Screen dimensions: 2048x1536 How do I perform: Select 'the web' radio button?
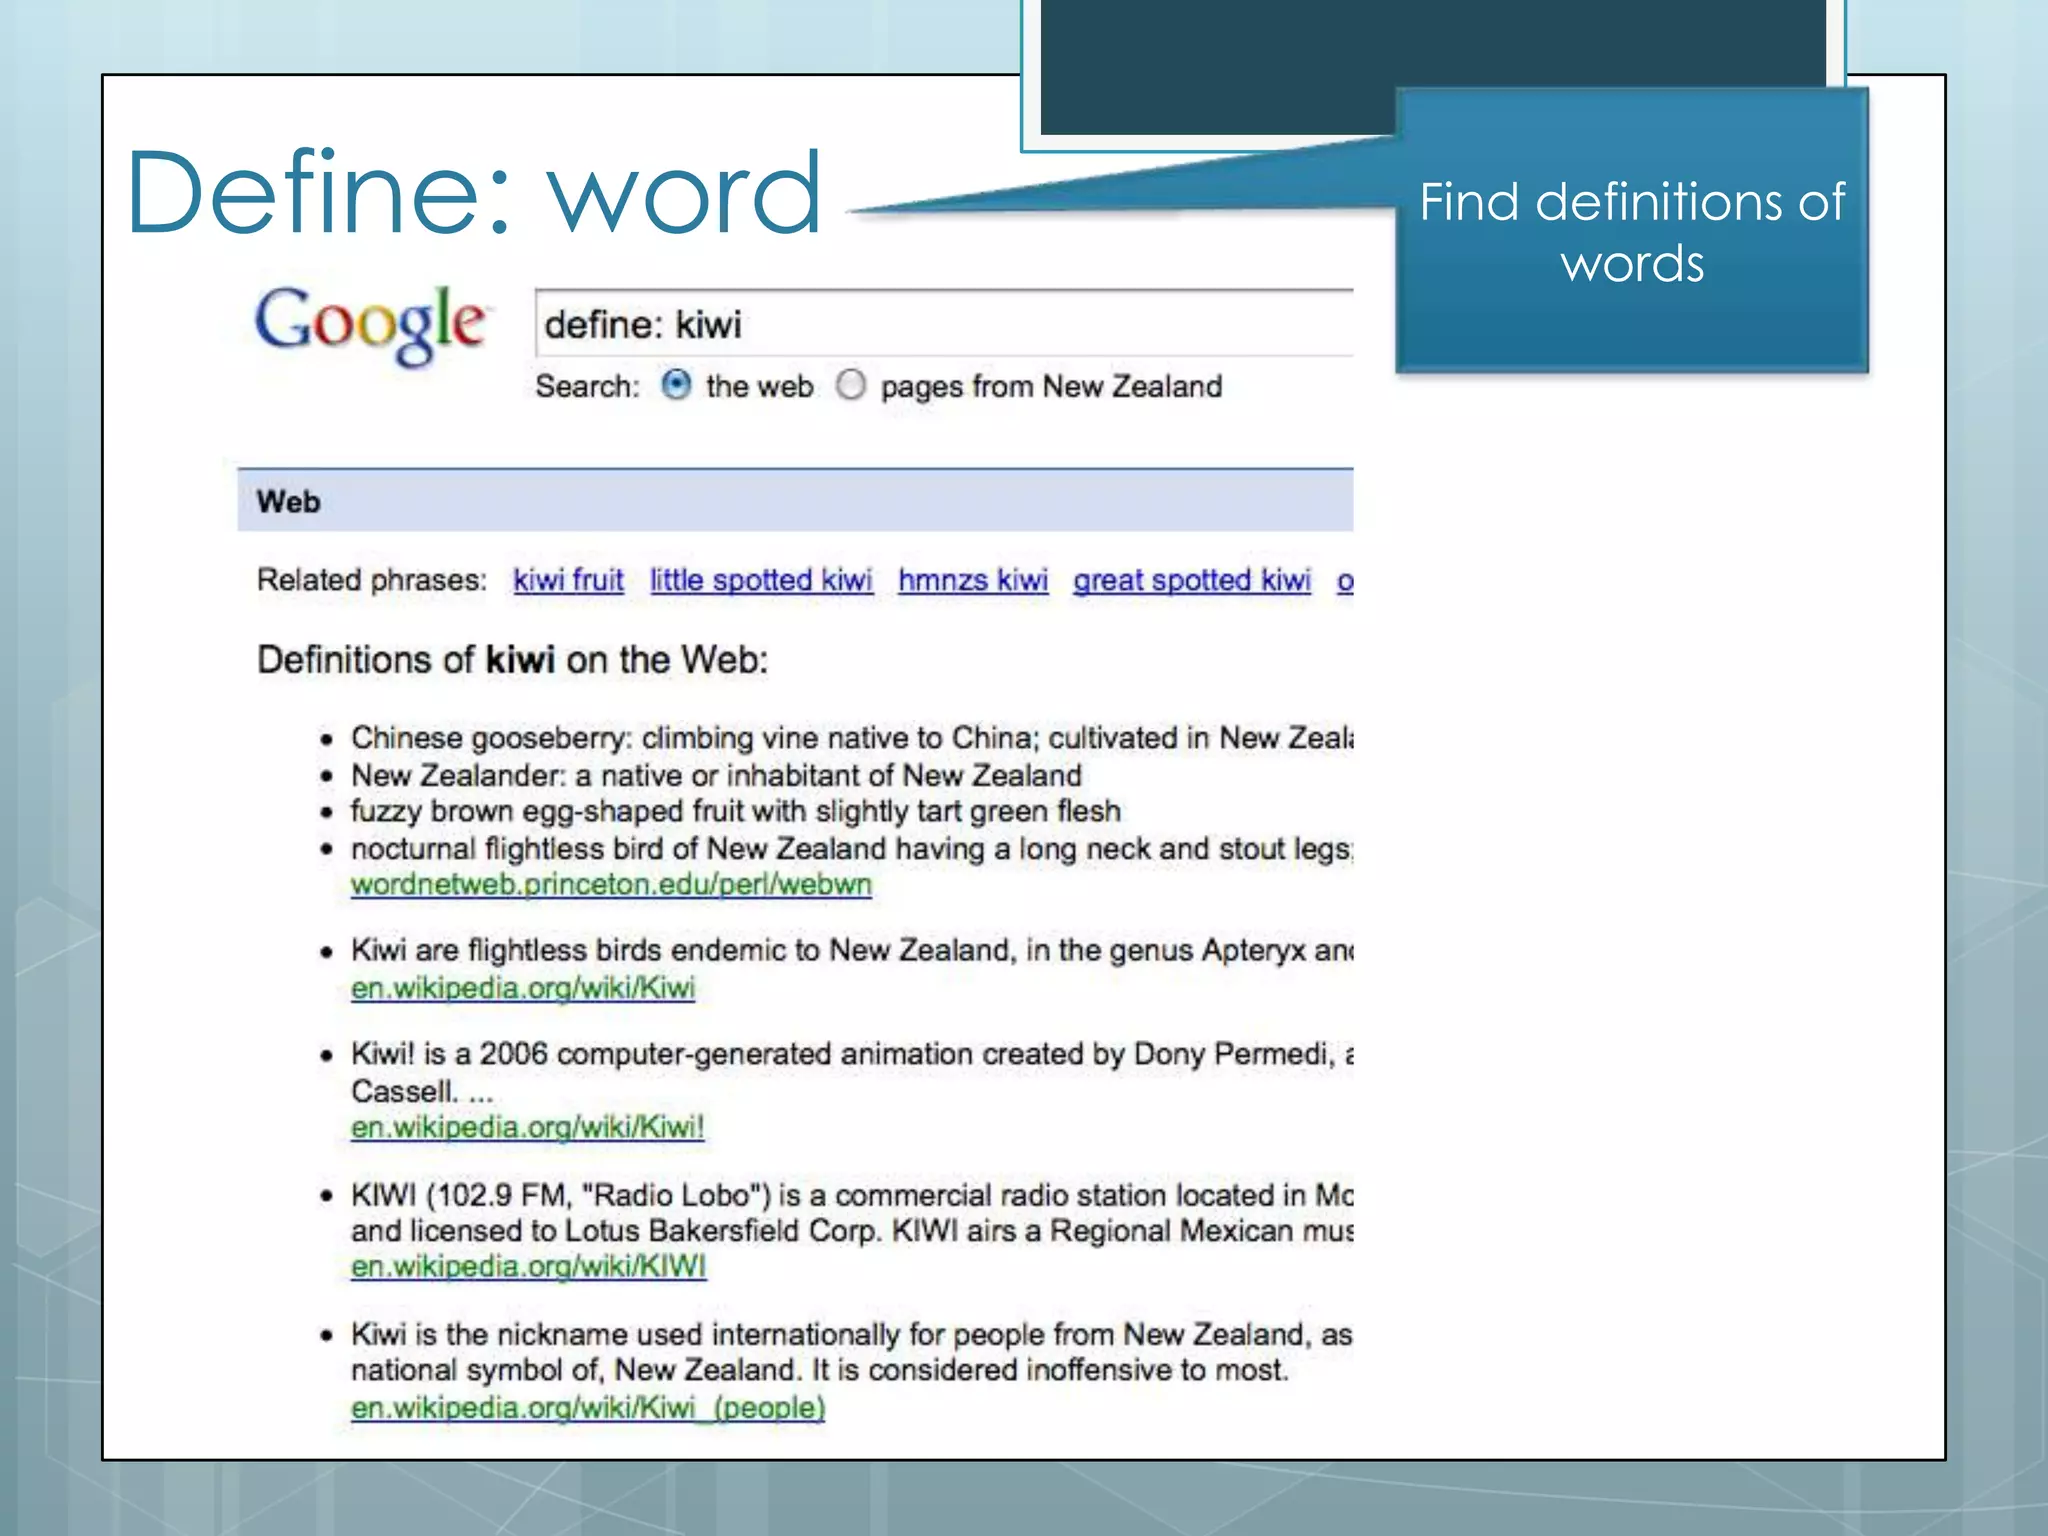pyautogui.click(x=676, y=385)
